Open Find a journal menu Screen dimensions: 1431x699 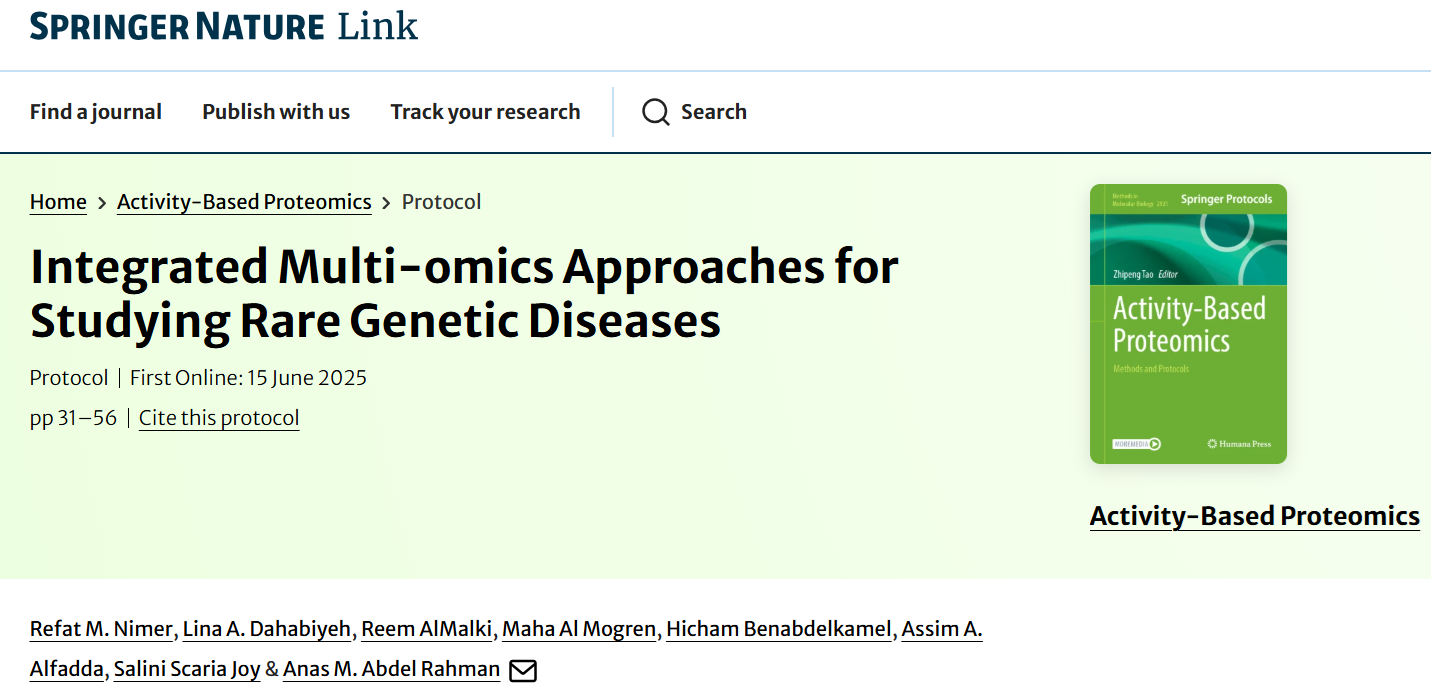(x=96, y=112)
